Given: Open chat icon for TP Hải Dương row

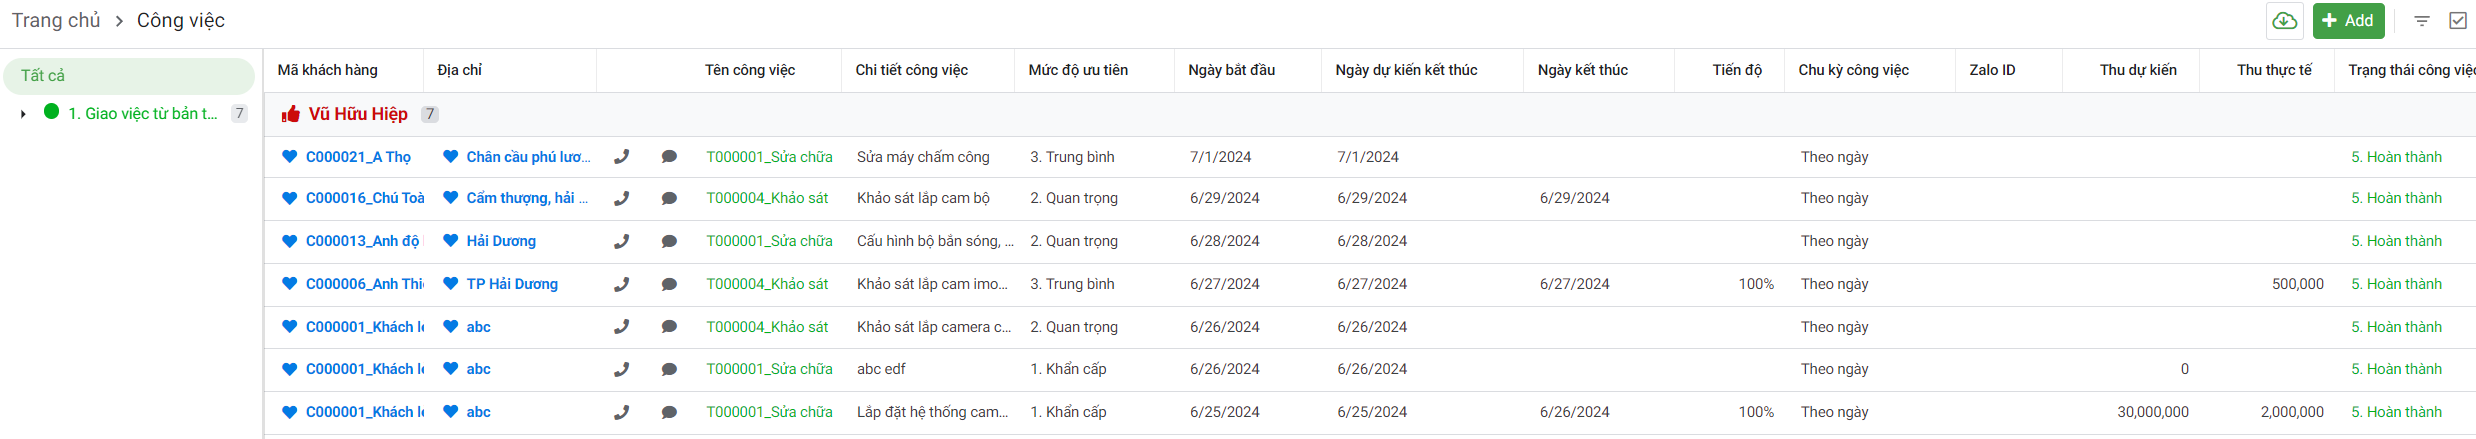Looking at the screenshot, I should pos(669,284).
